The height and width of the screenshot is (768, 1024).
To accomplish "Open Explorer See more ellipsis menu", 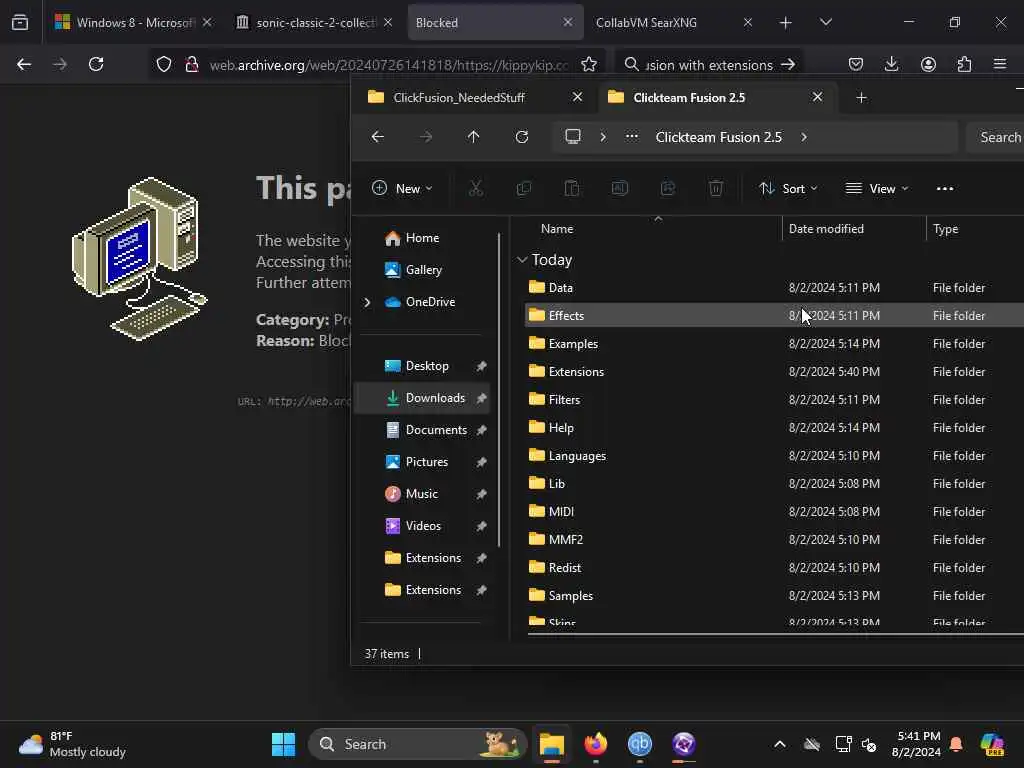I will click(x=945, y=189).
